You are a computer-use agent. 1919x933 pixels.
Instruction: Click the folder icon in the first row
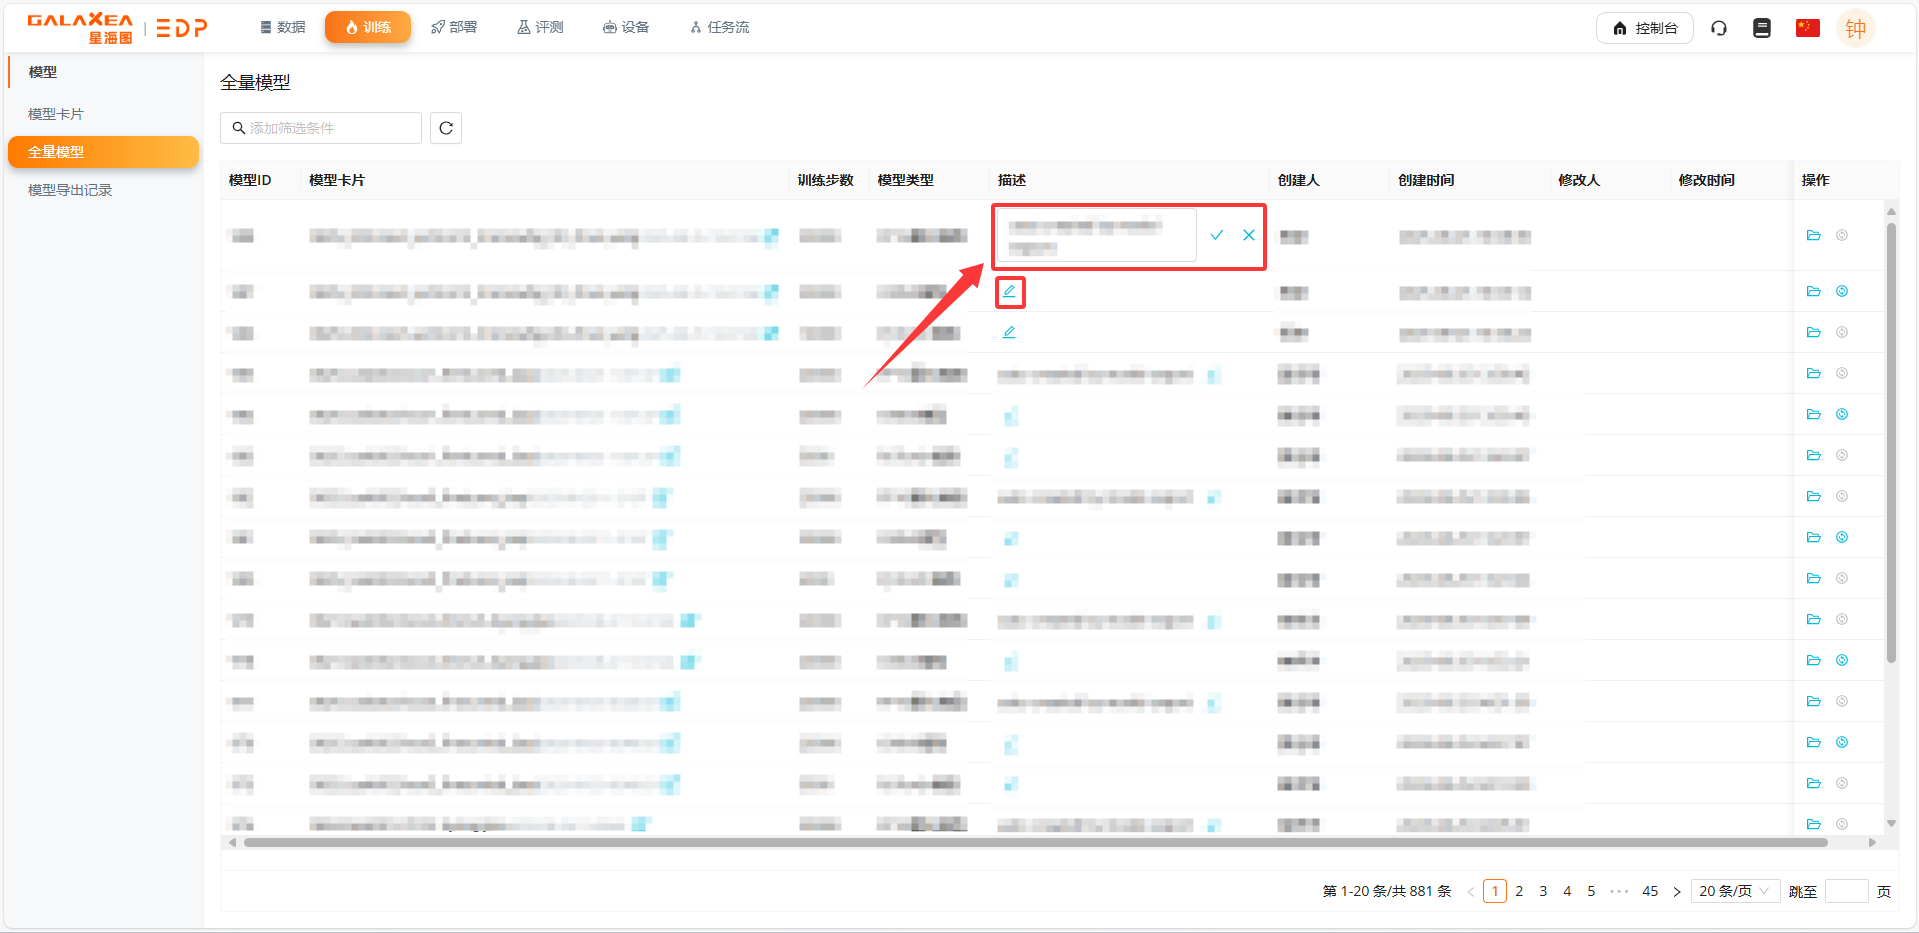(x=1813, y=235)
